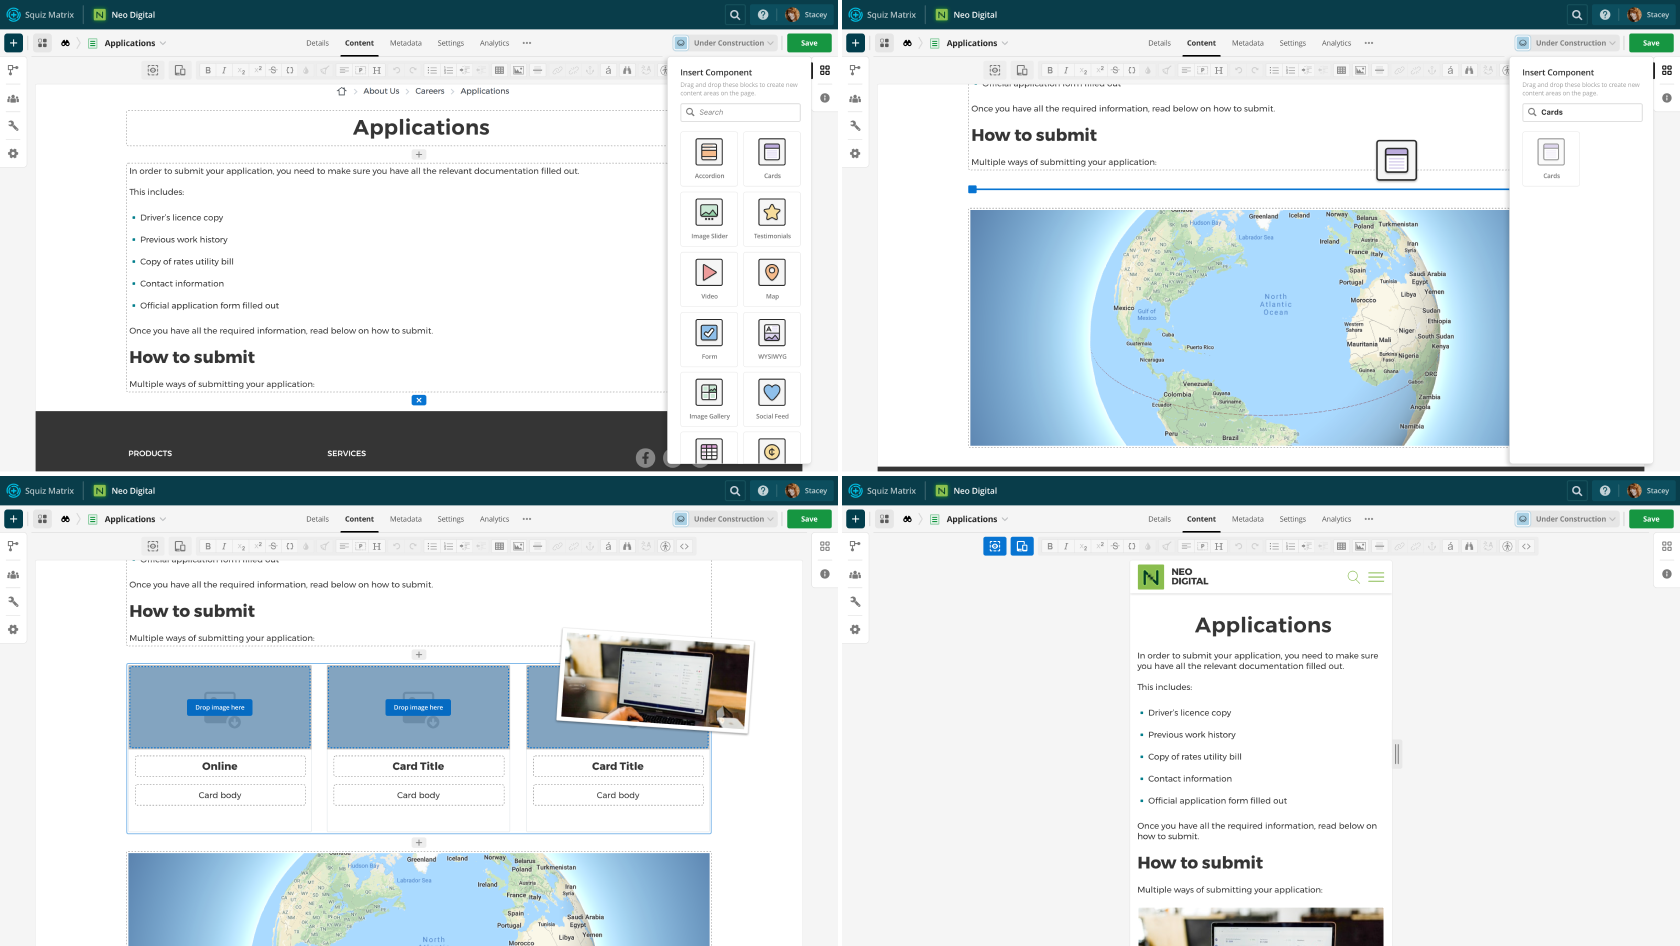Click users icon in top-left sidebar
Image resolution: width=1680 pixels, height=946 pixels.
point(13,98)
